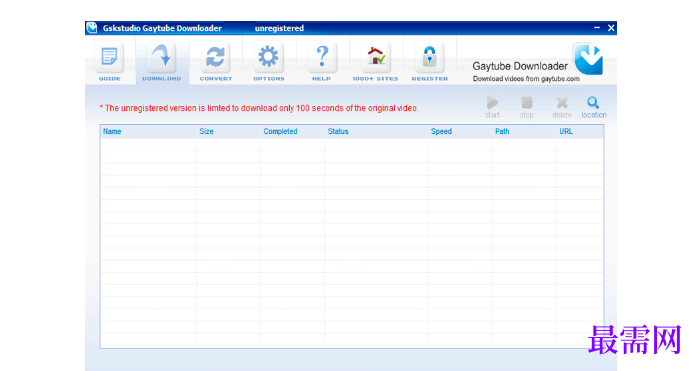Minimize the Gaytube Downloader window
Image resolution: width=700 pixels, height=371 pixels.
(x=597, y=28)
